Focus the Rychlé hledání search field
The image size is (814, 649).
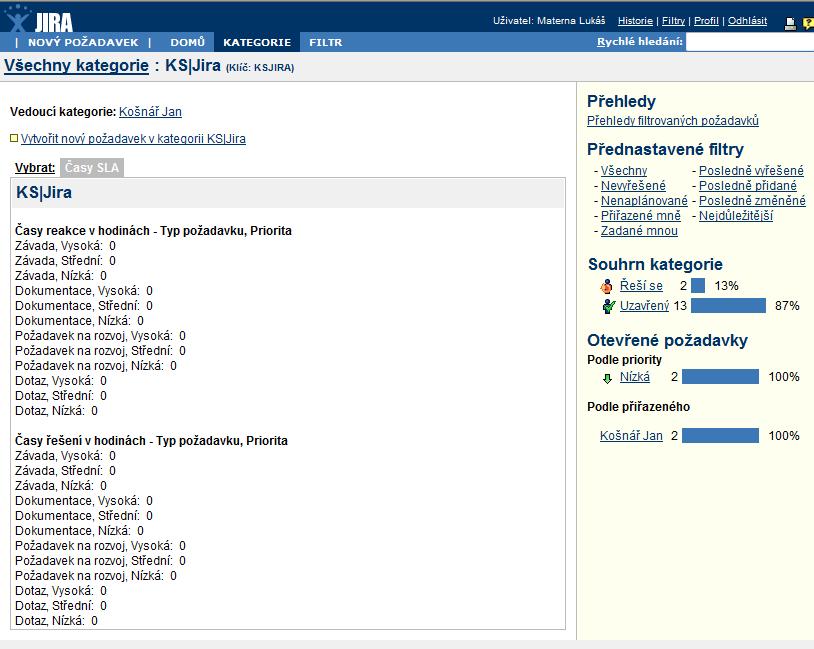pos(750,42)
